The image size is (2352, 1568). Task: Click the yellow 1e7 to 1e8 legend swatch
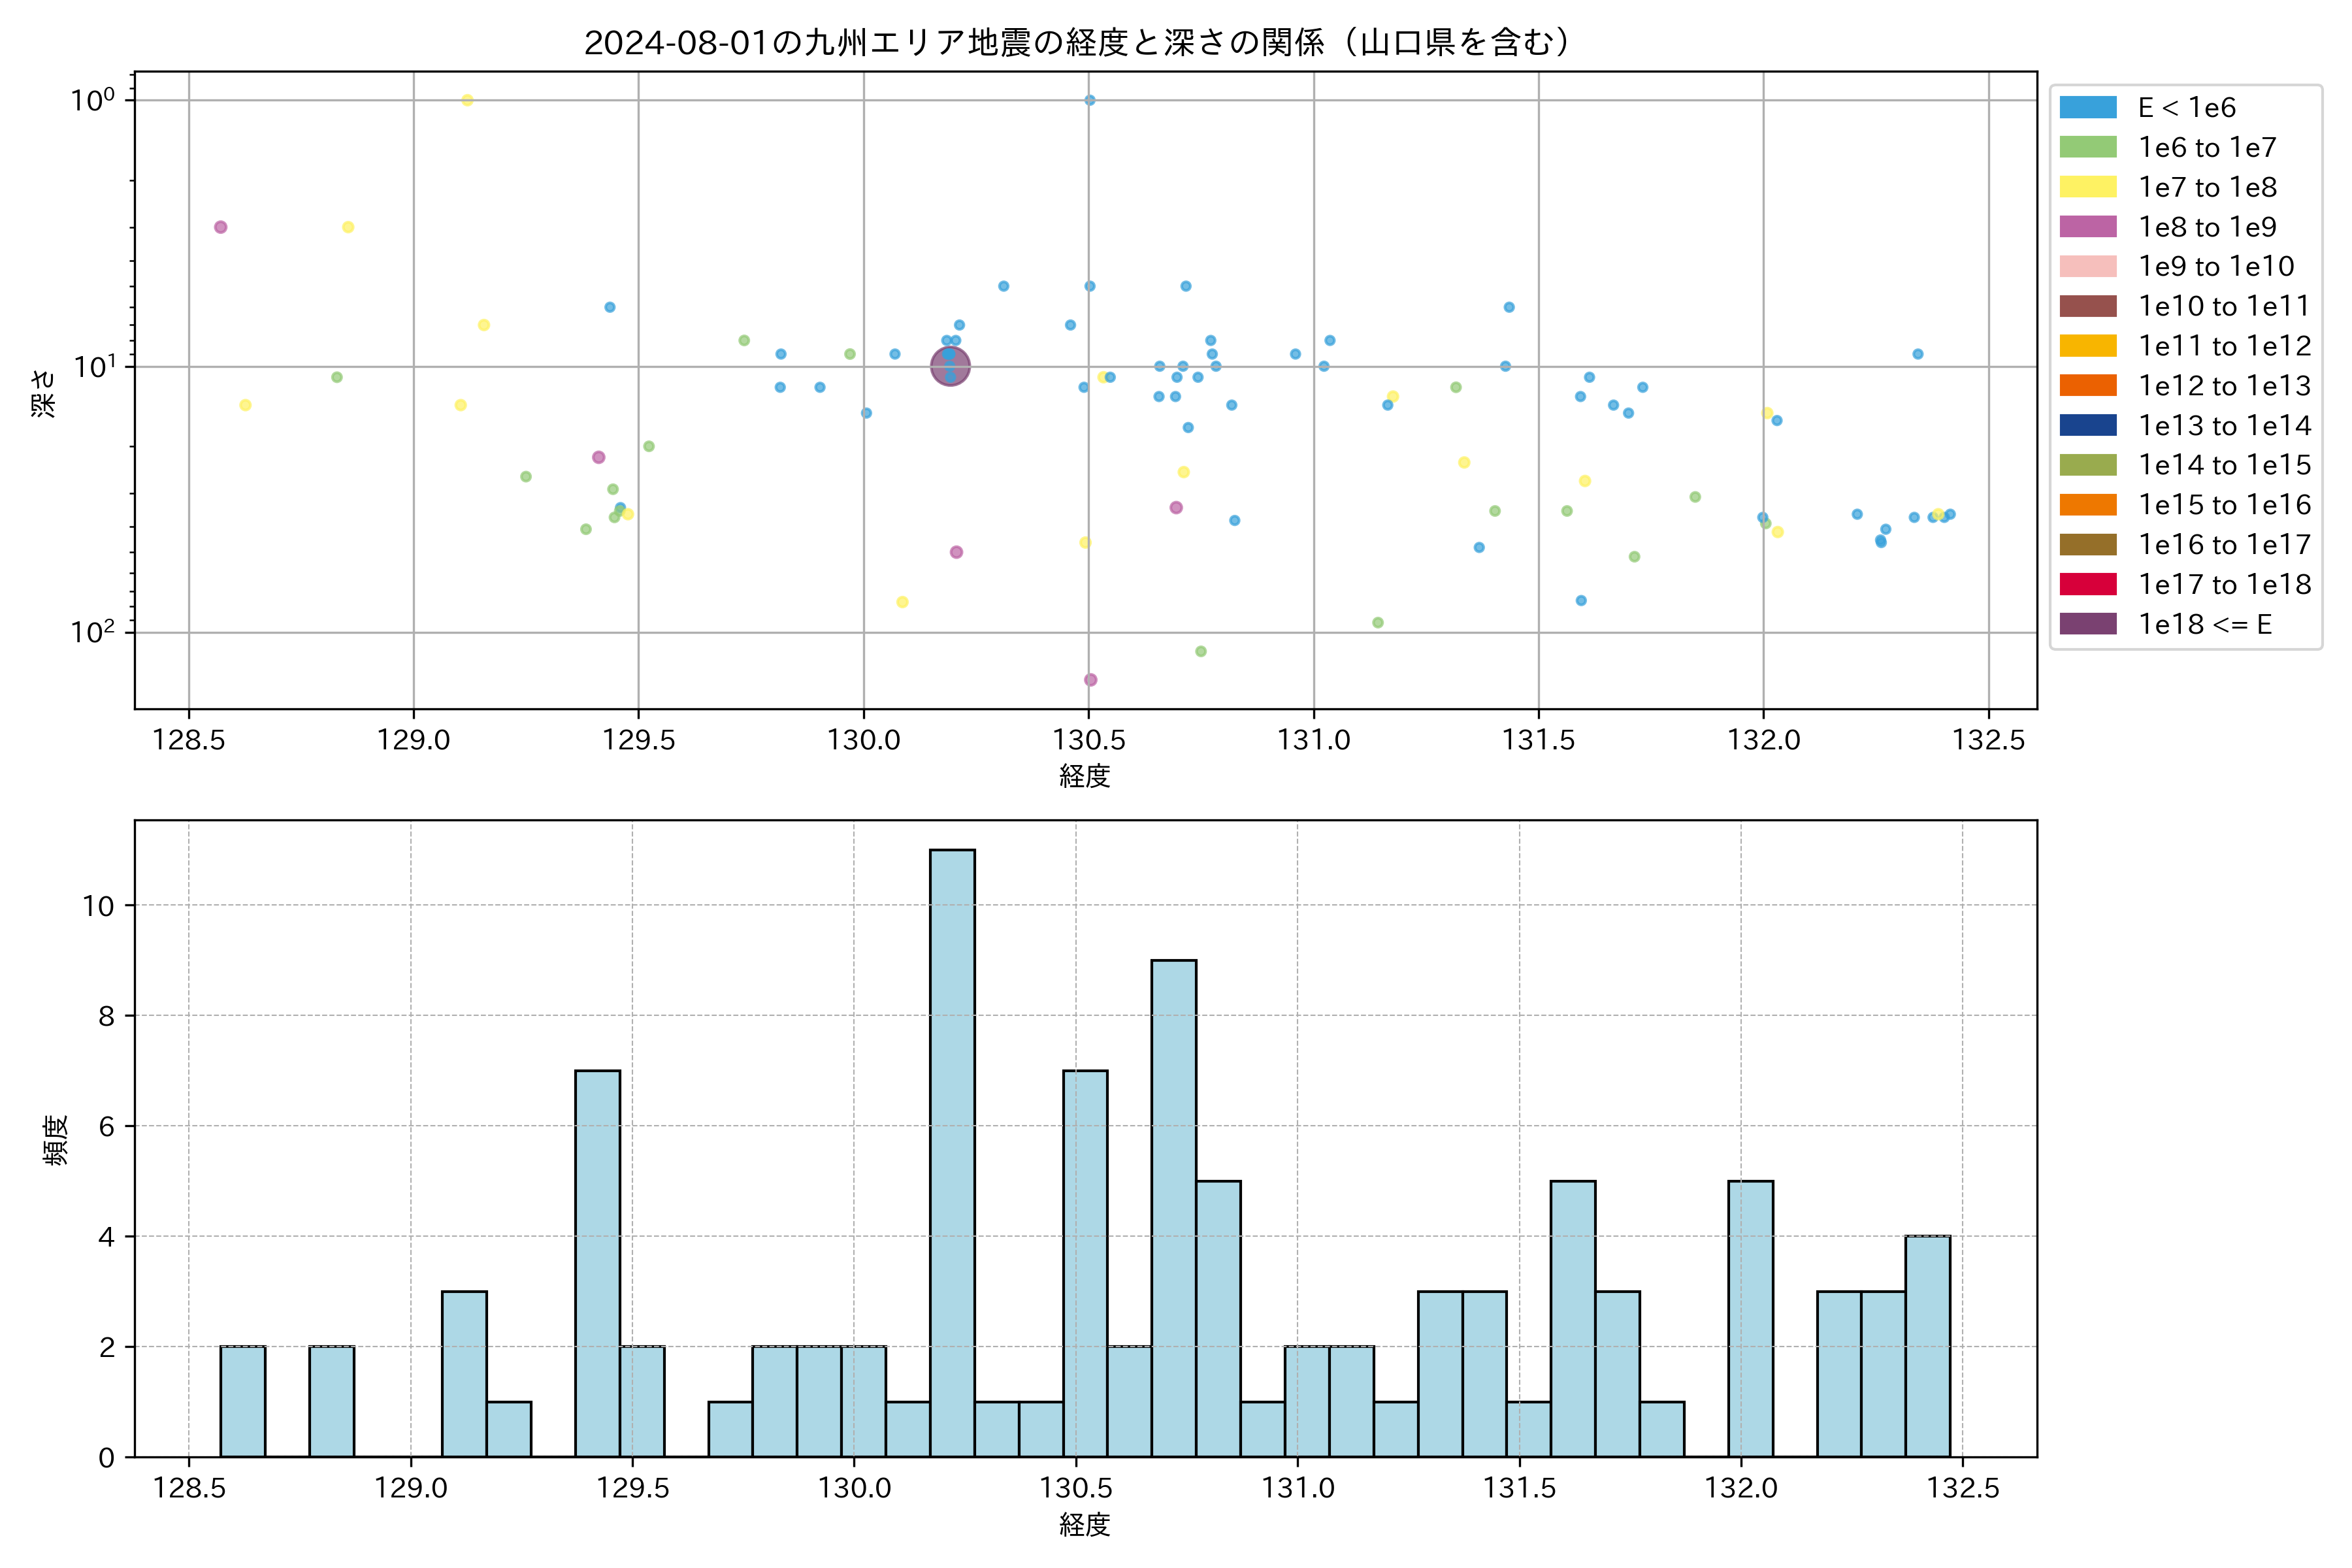click(2087, 187)
